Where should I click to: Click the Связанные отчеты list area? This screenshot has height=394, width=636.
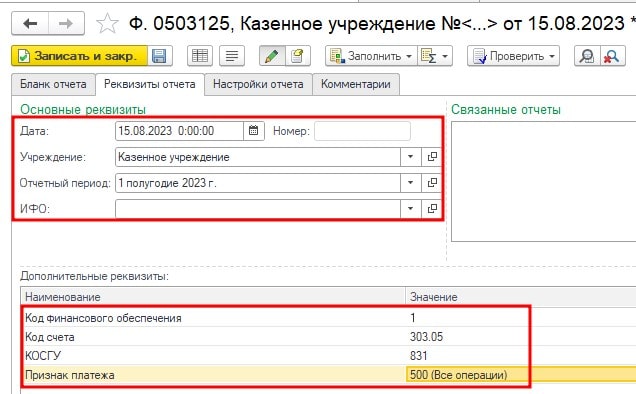coord(544,181)
